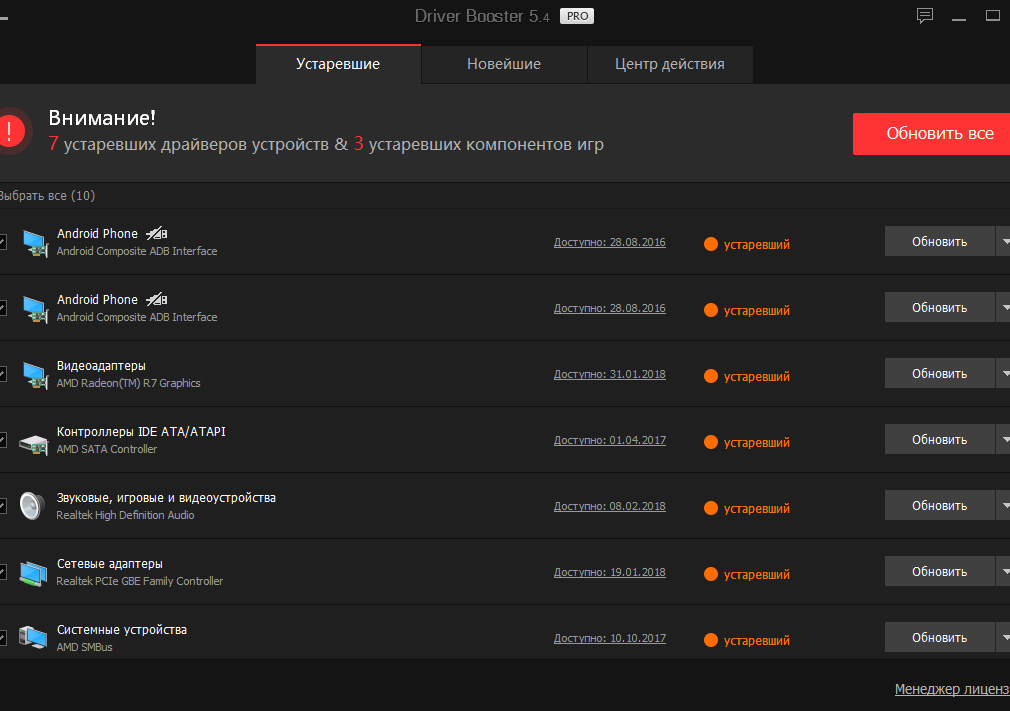Uncheck the lower Android Phone driver checkbox

(x=3, y=308)
